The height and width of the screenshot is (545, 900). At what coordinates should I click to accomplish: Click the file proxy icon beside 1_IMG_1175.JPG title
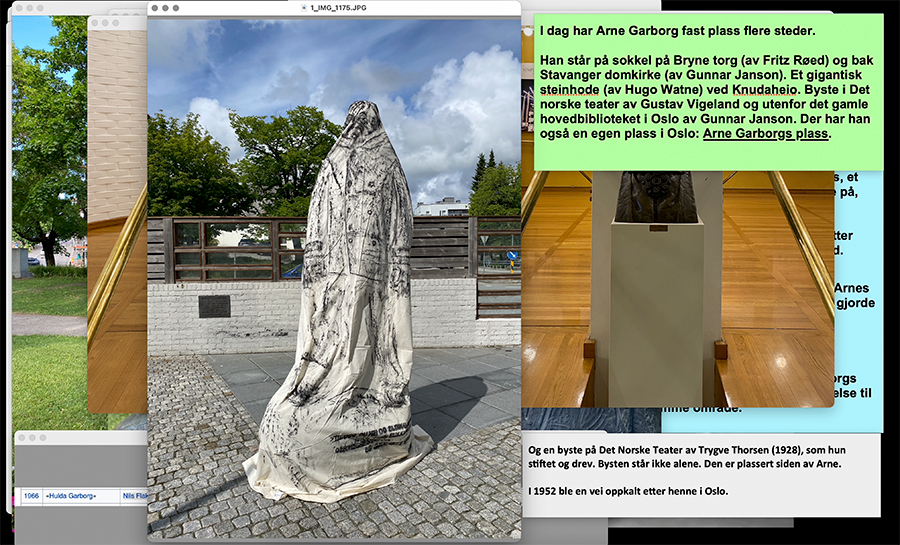(304, 7)
